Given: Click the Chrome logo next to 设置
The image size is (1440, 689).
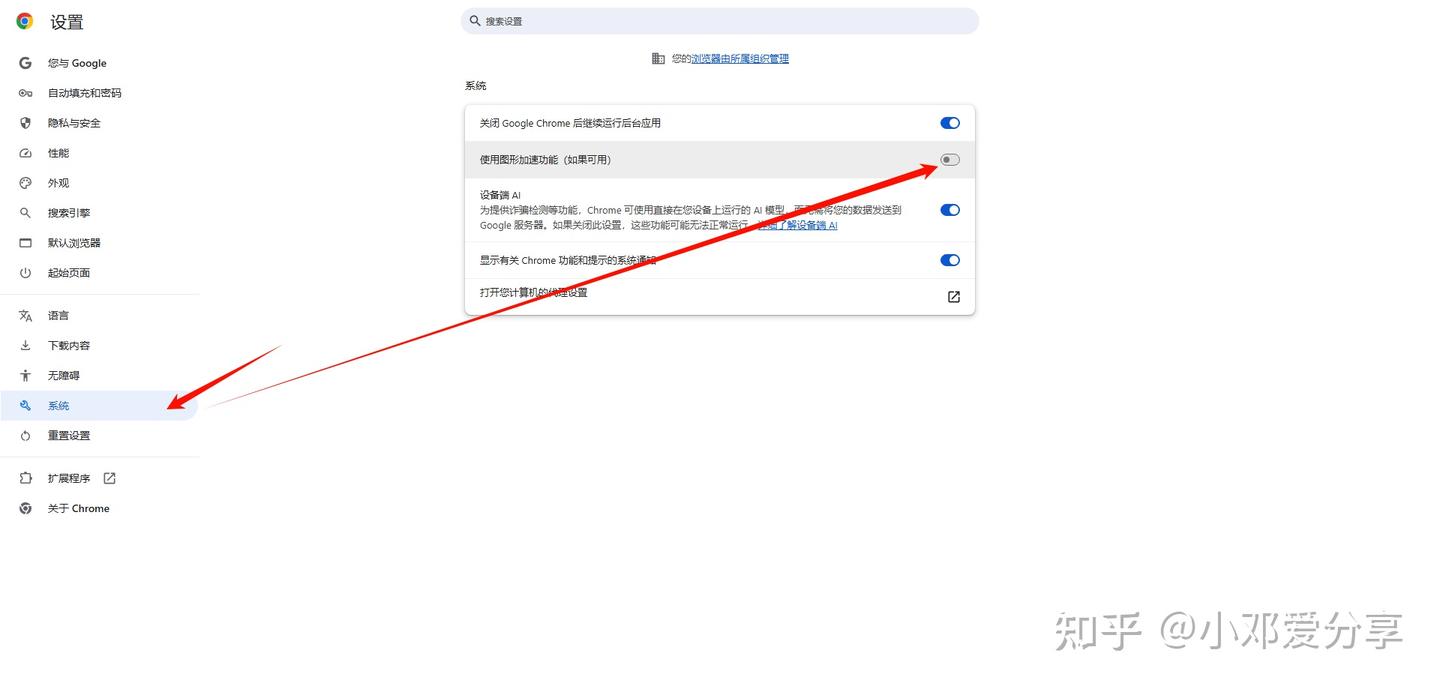Looking at the screenshot, I should [25, 21].
